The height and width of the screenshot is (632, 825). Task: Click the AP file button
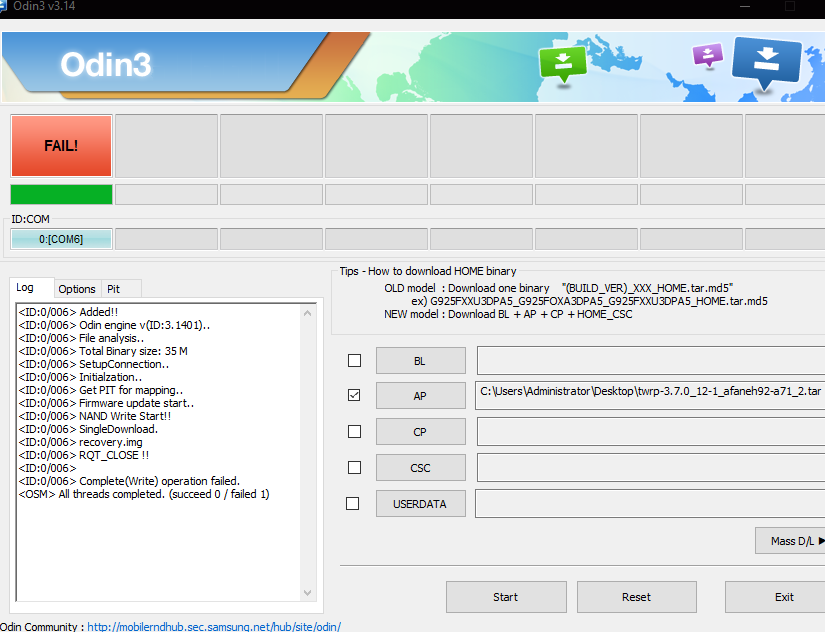tap(420, 396)
